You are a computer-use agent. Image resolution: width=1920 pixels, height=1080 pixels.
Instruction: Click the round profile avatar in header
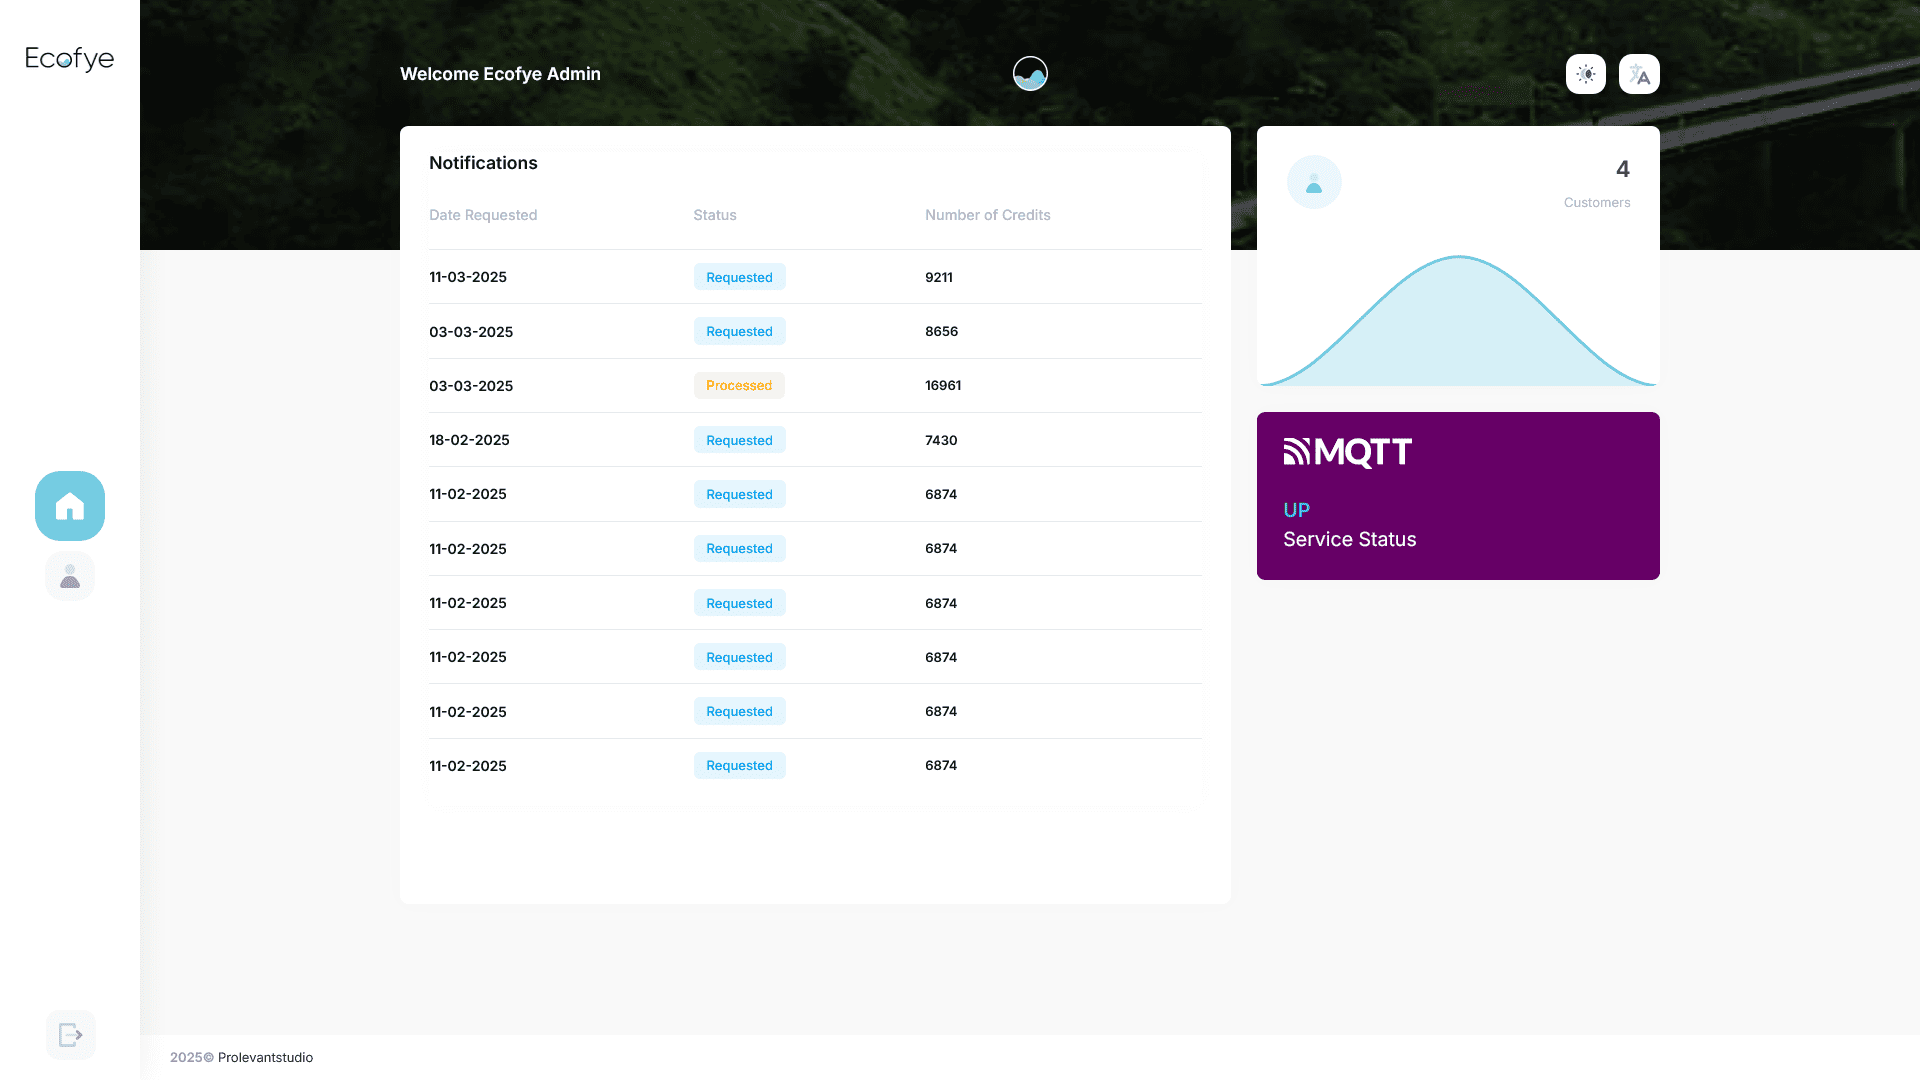click(x=1030, y=74)
